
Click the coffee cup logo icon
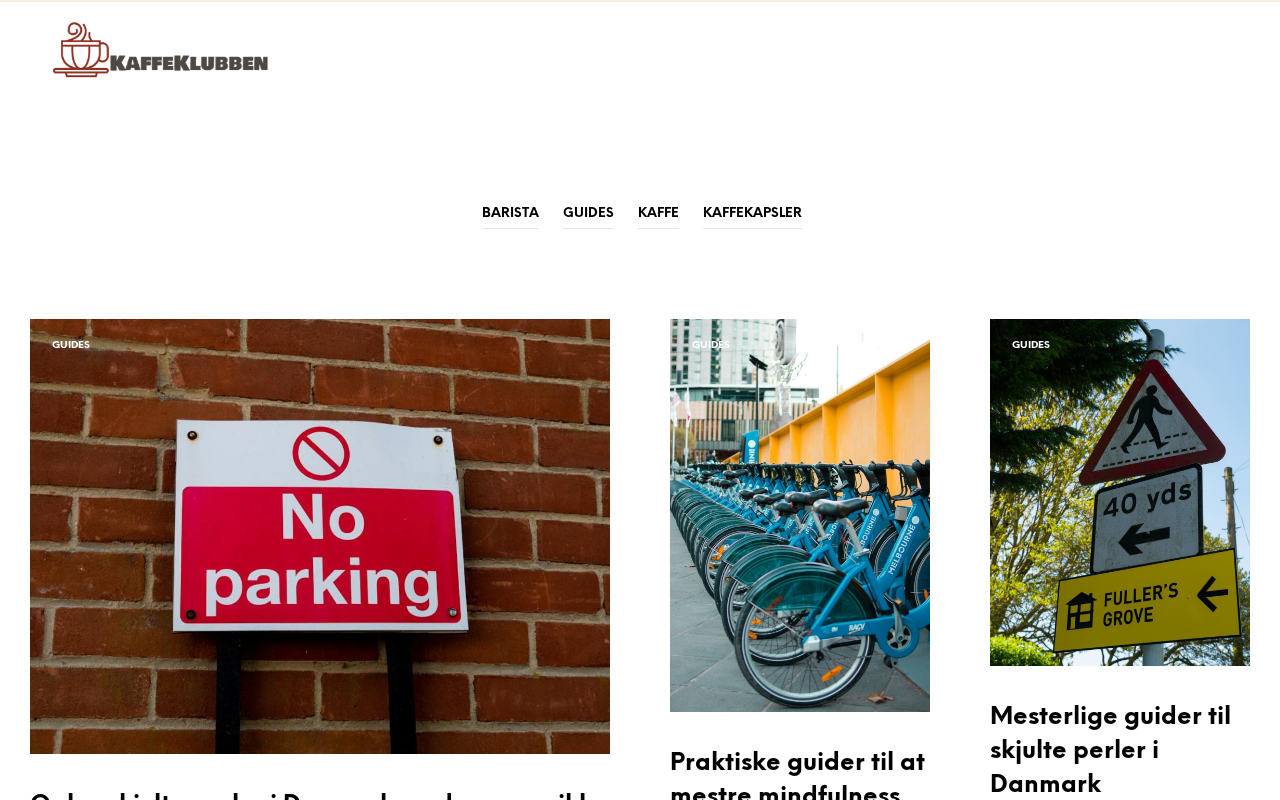point(80,49)
